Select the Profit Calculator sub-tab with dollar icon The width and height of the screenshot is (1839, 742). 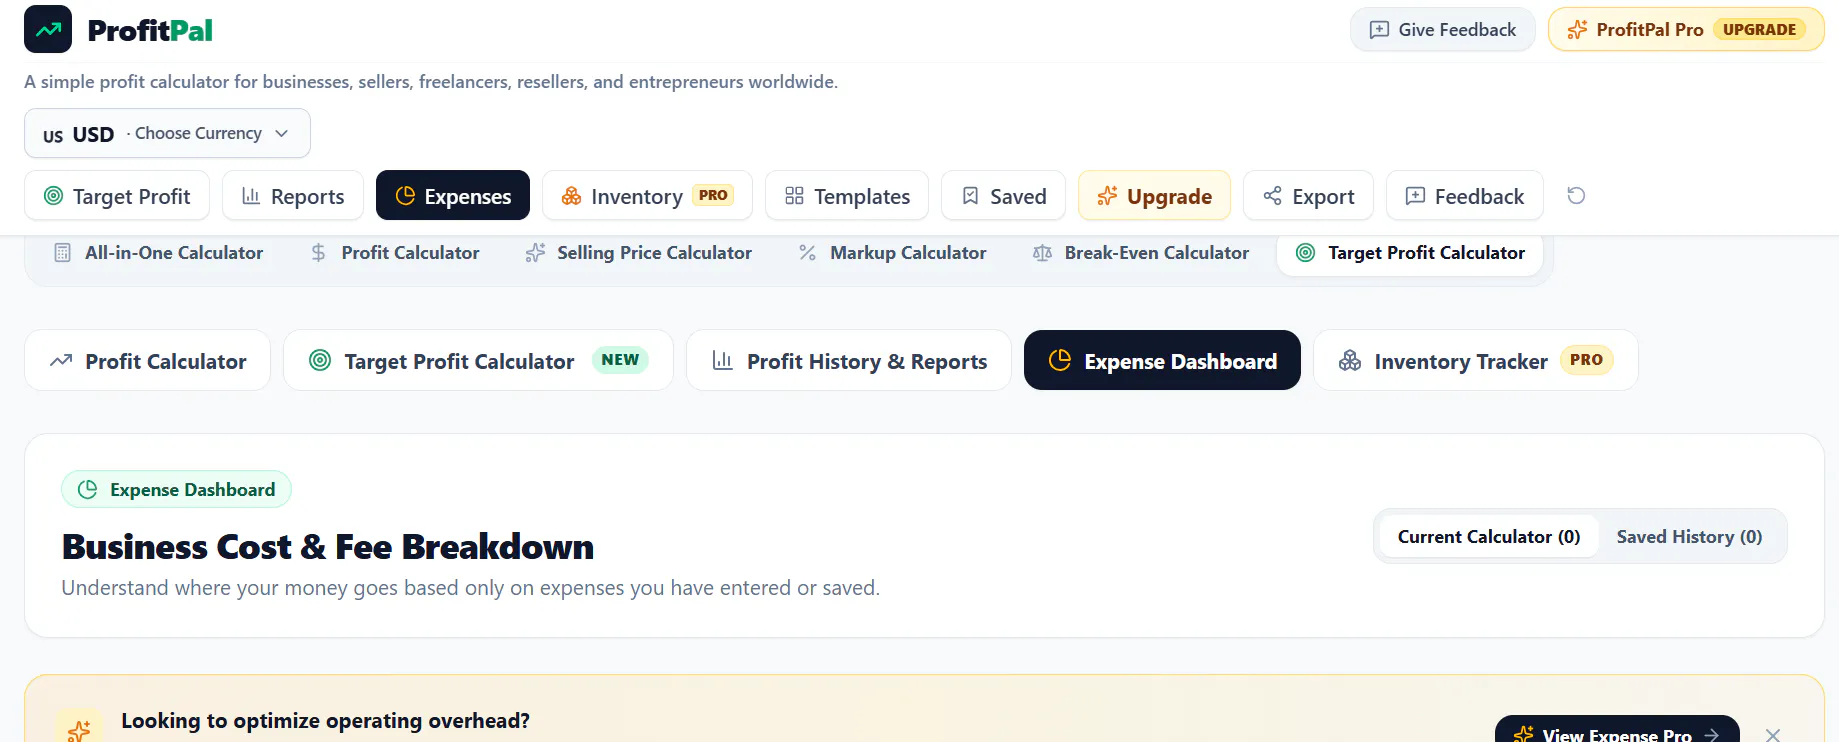[395, 253]
